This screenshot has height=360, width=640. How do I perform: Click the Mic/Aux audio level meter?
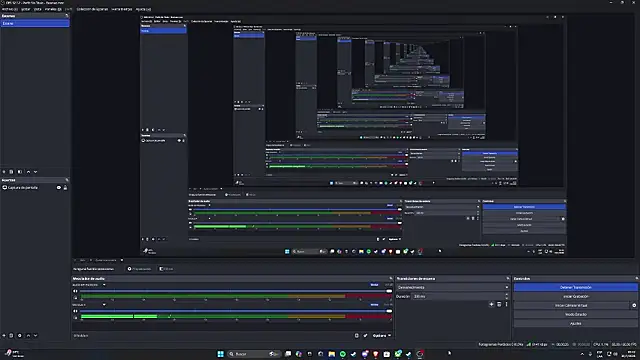pos(236,316)
